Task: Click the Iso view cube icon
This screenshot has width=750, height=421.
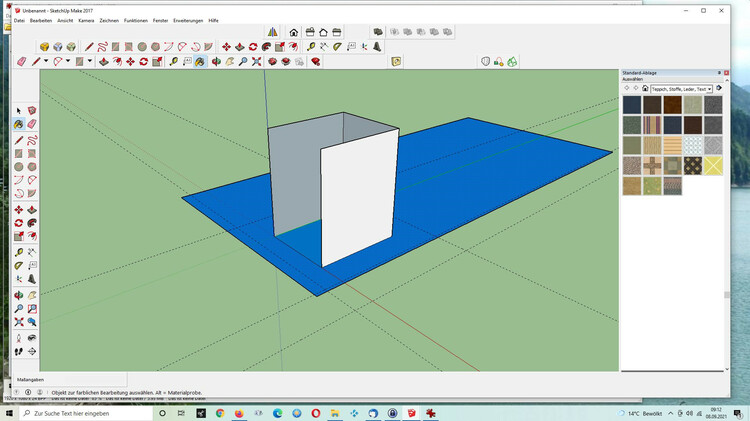Action: (44, 47)
